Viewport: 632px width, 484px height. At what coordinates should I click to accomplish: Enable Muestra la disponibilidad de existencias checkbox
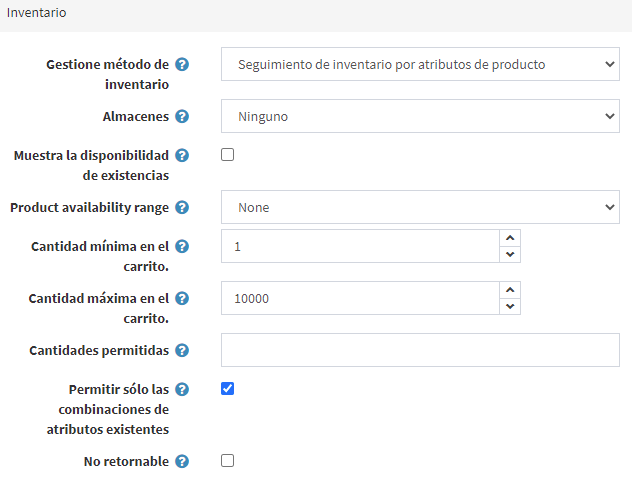[227, 155]
